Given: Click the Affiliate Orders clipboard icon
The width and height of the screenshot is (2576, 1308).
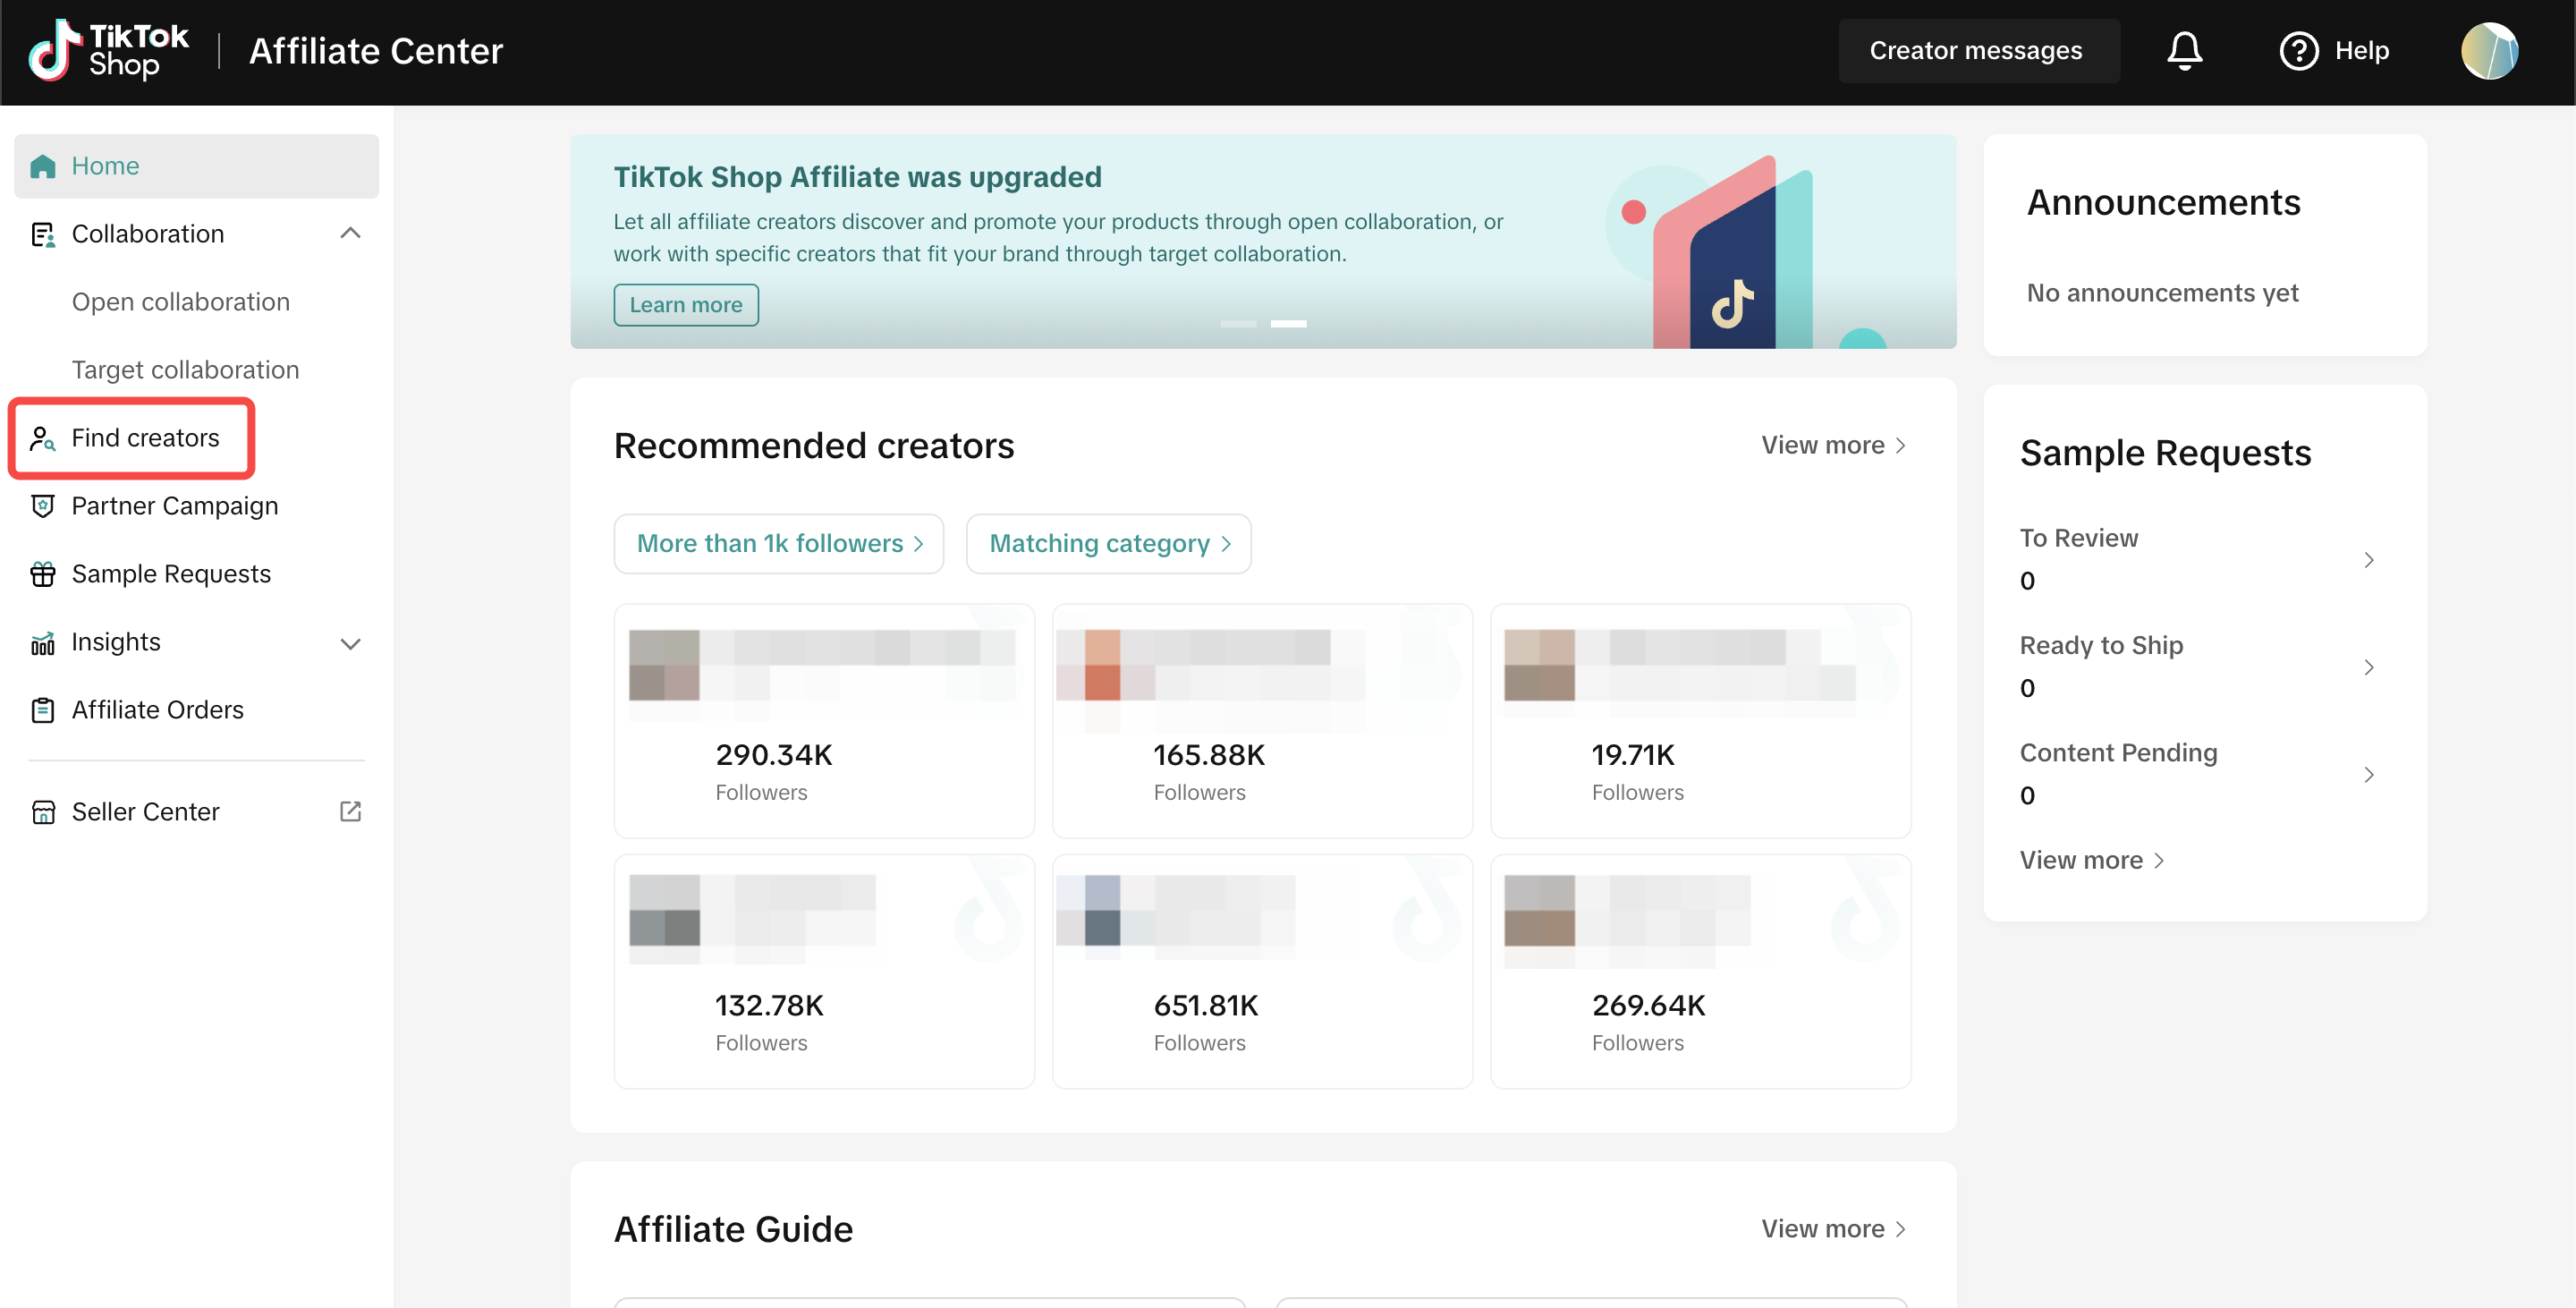Looking at the screenshot, I should (43, 710).
